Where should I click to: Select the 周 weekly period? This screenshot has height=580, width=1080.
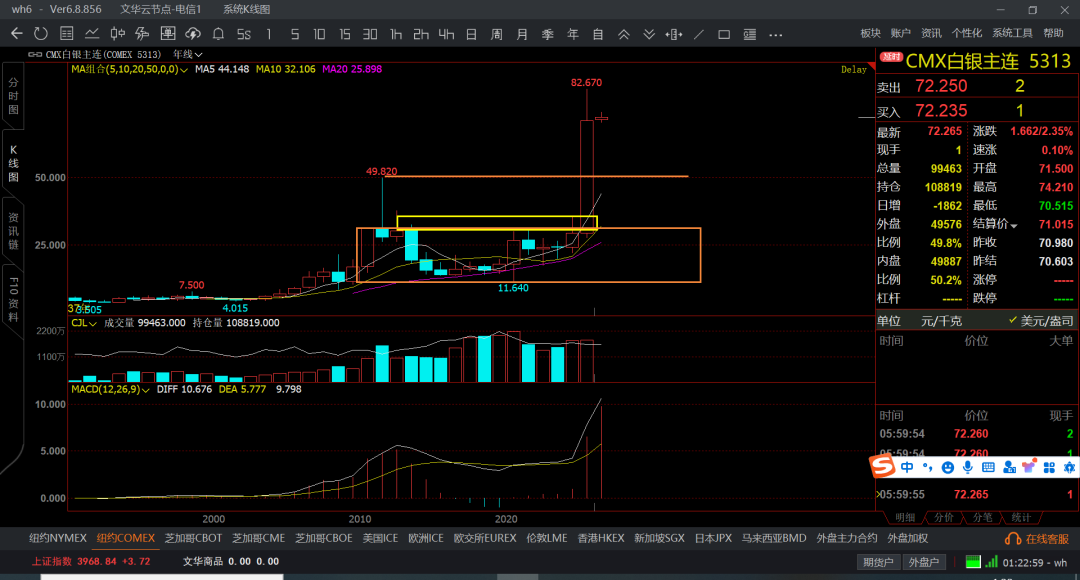pyautogui.click(x=497, y=34)
